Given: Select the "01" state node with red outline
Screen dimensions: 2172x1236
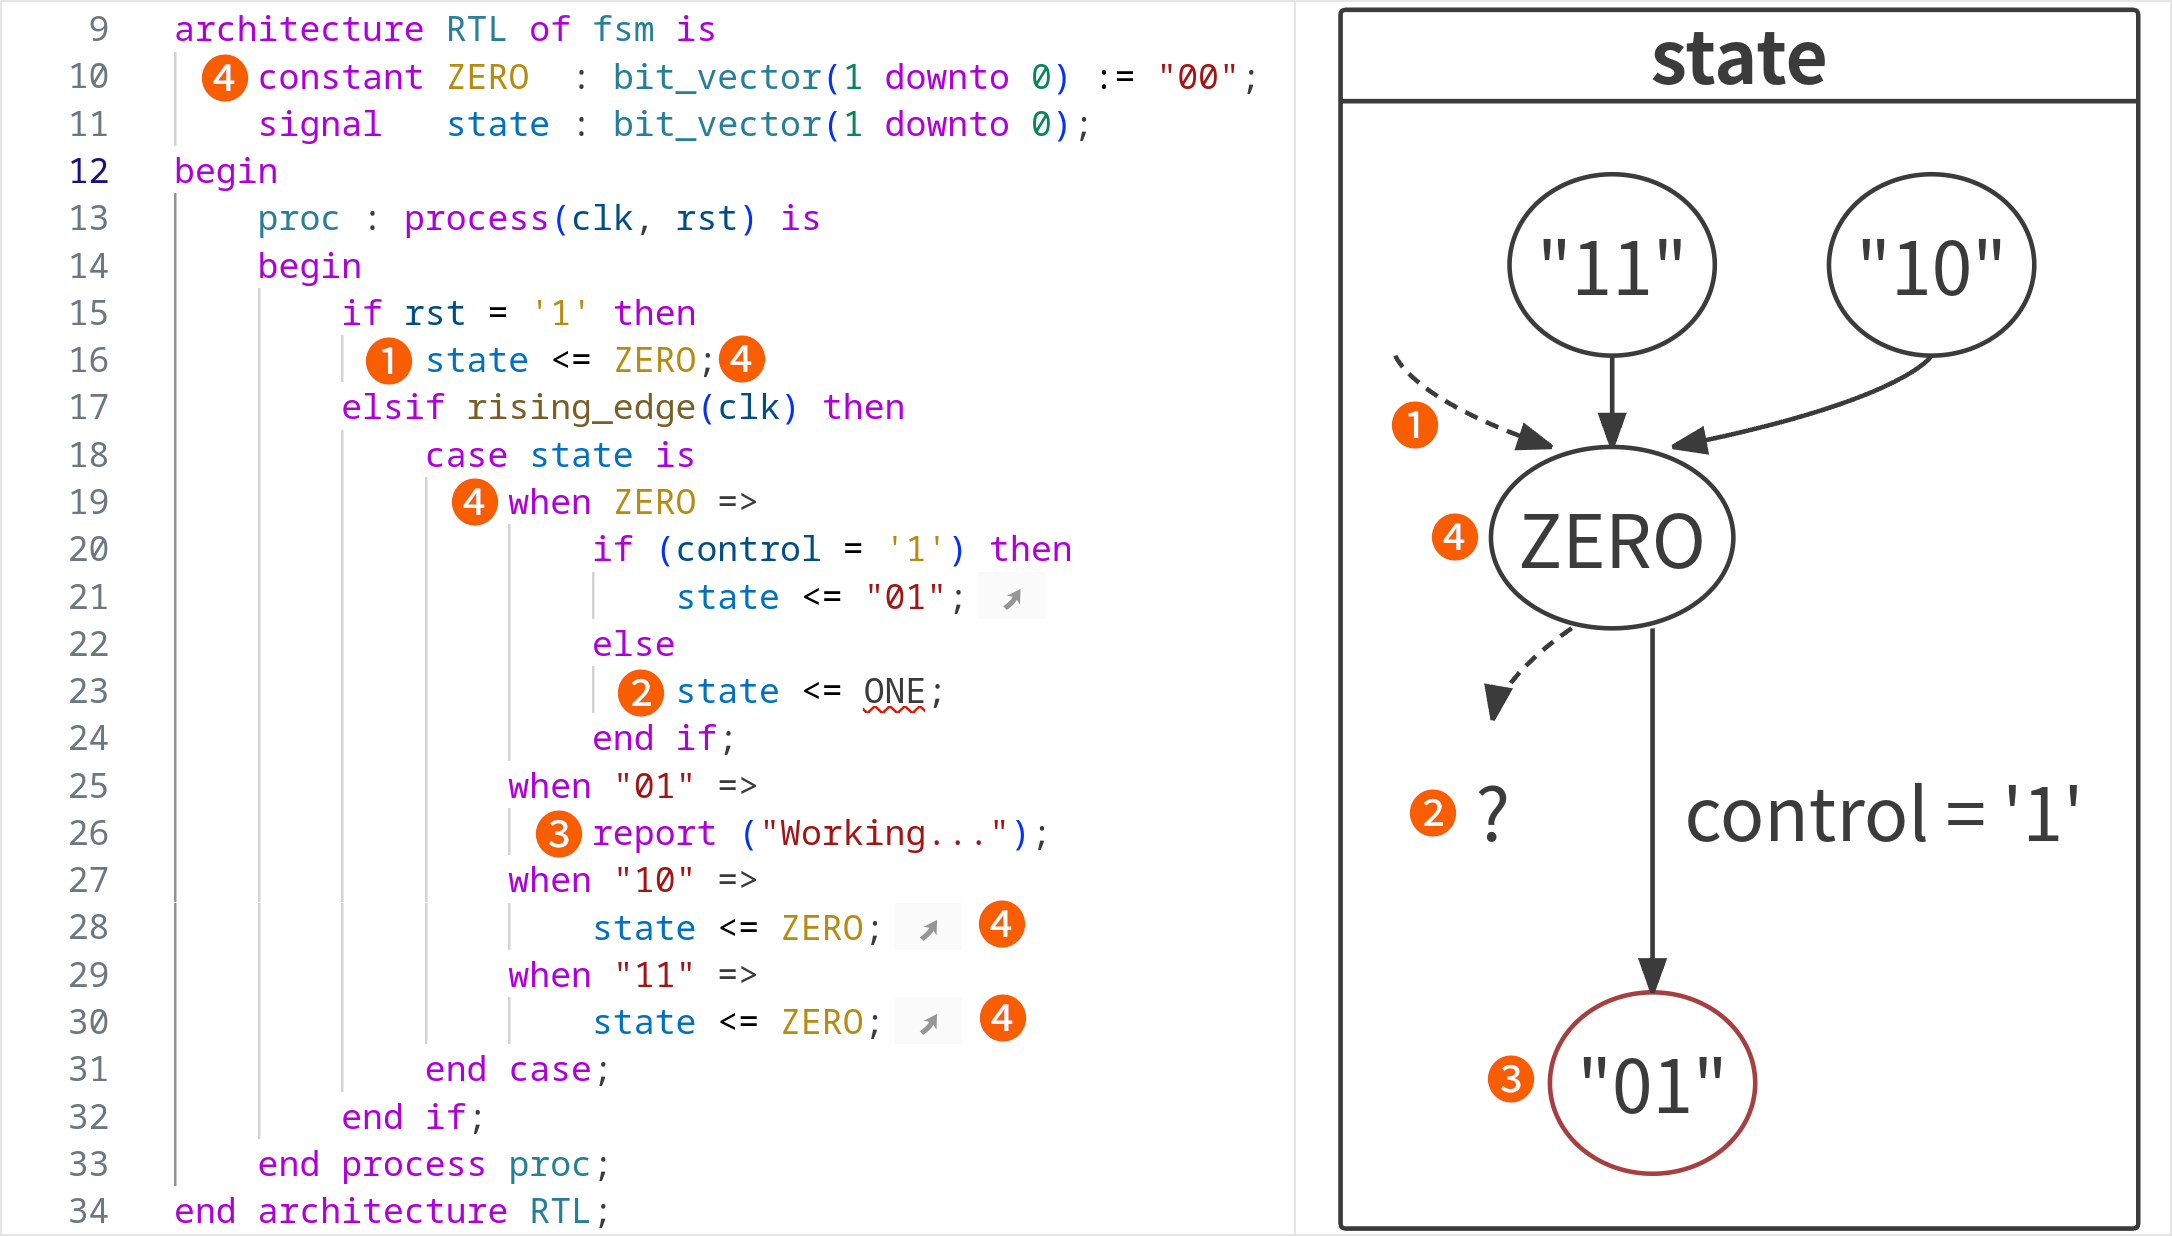Looking at the screenshot, I should point(1652,1083).
